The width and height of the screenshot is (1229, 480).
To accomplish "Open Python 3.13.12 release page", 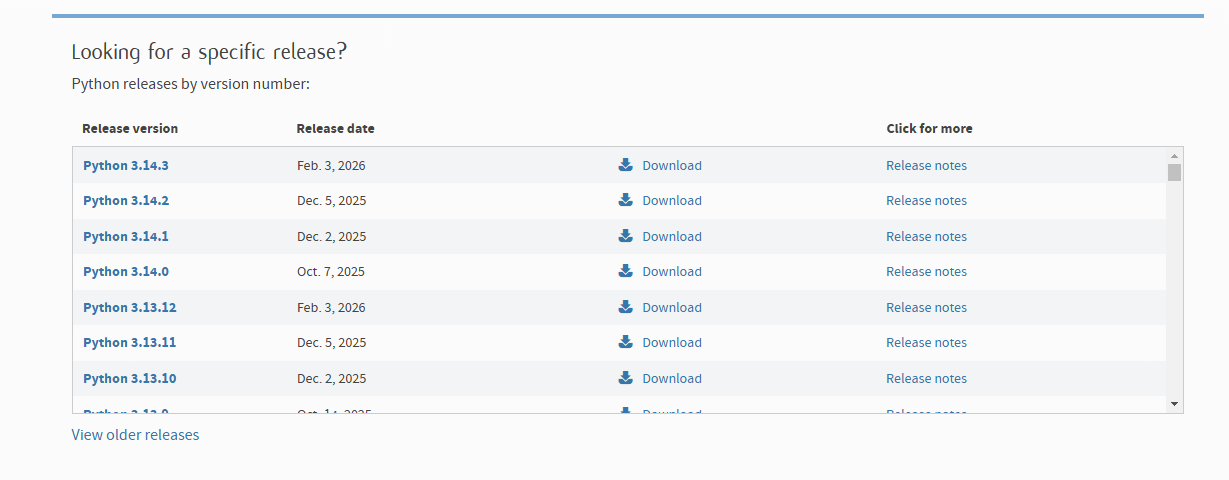I will tap(130, 307).
